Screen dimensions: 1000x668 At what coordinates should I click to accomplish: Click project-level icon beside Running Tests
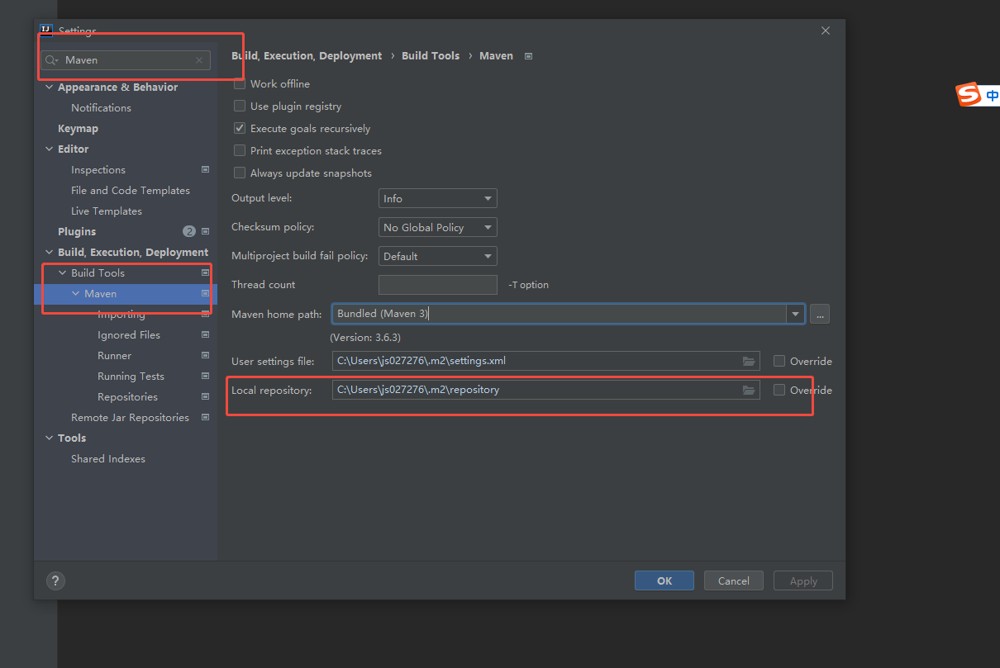pos(205,376)
